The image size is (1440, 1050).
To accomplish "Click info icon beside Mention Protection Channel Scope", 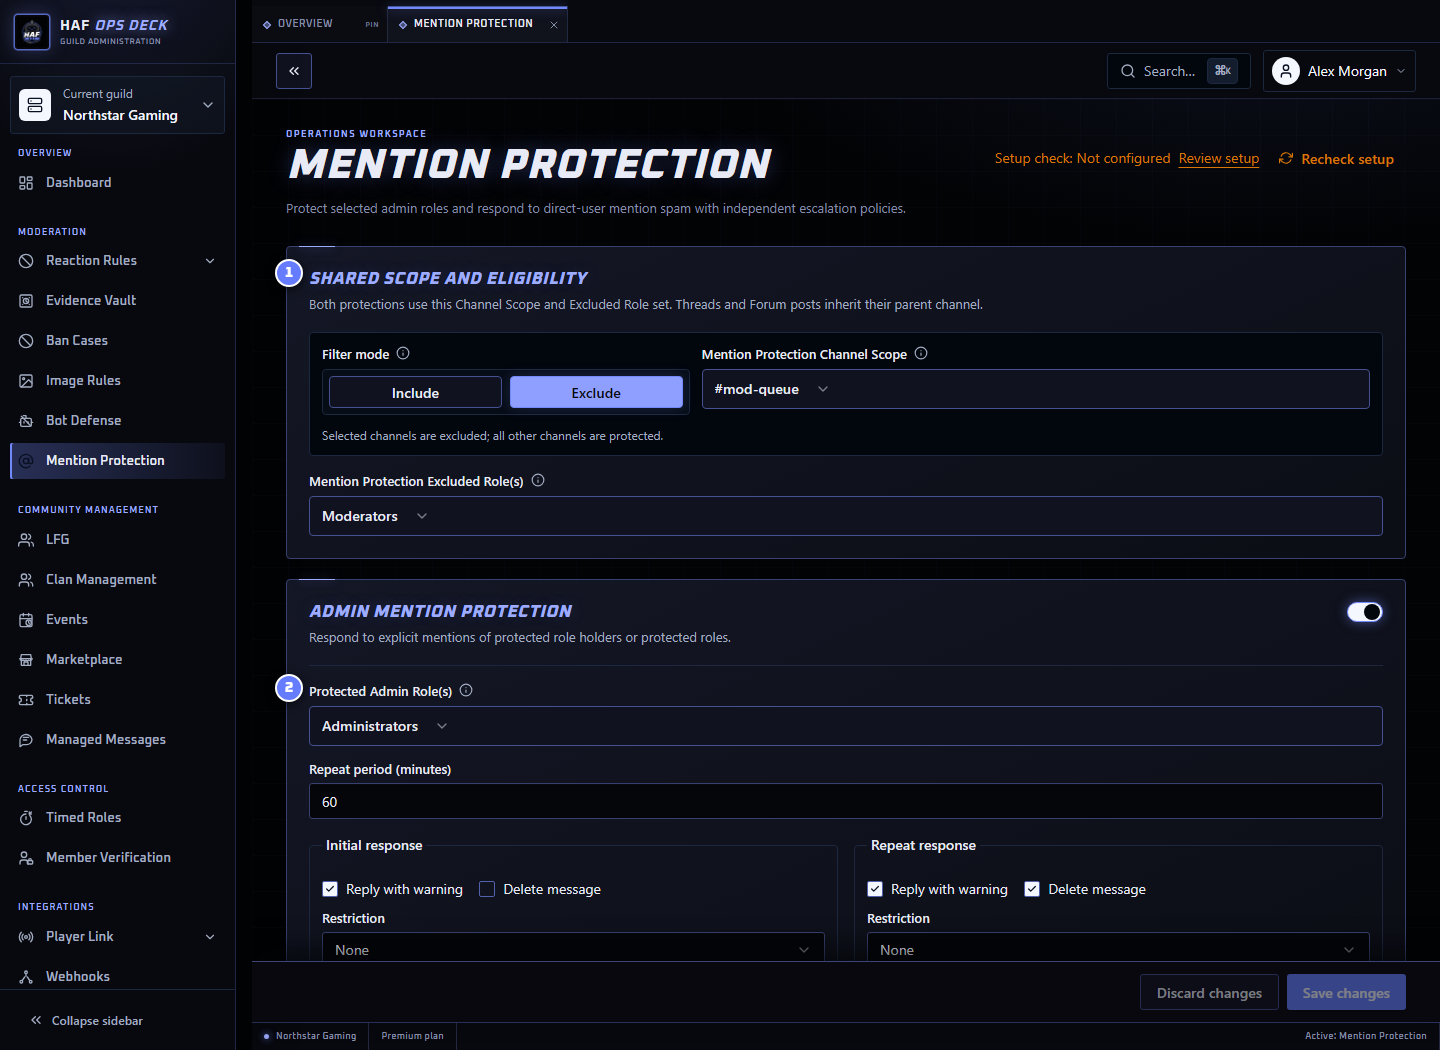I will coord(921,353).
